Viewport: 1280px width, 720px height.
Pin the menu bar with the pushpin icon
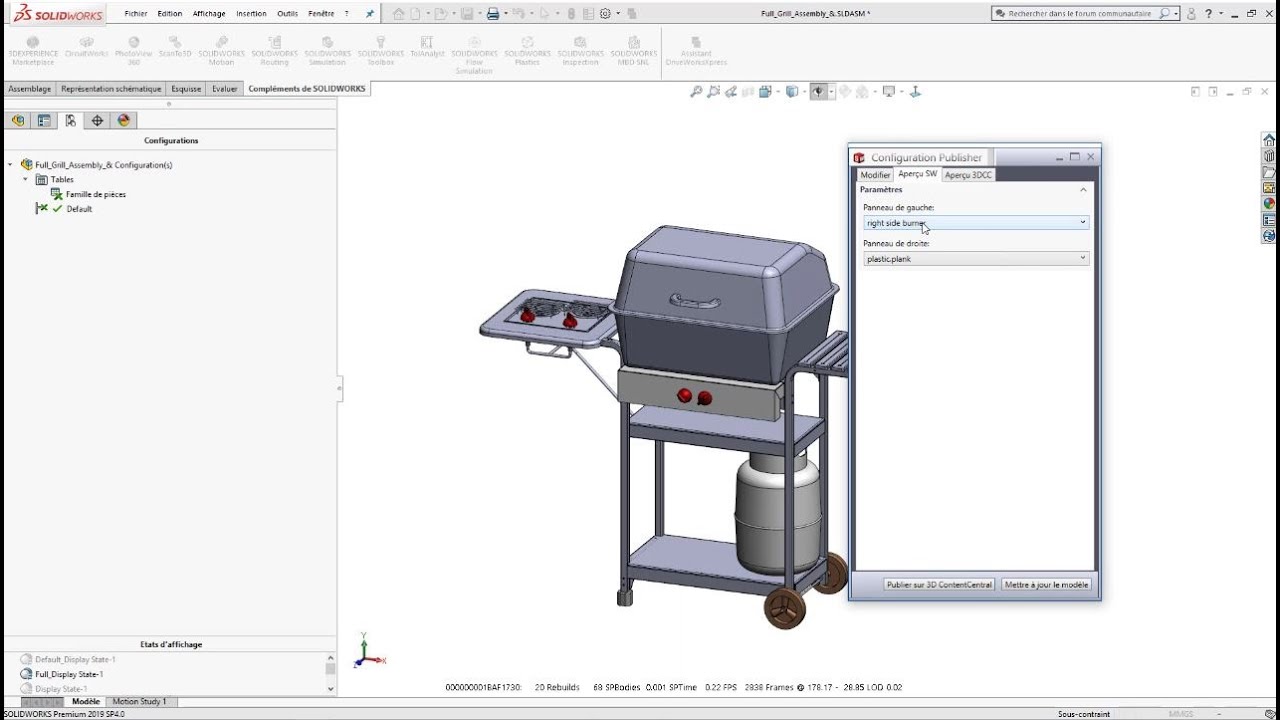[x=370, y=14]
